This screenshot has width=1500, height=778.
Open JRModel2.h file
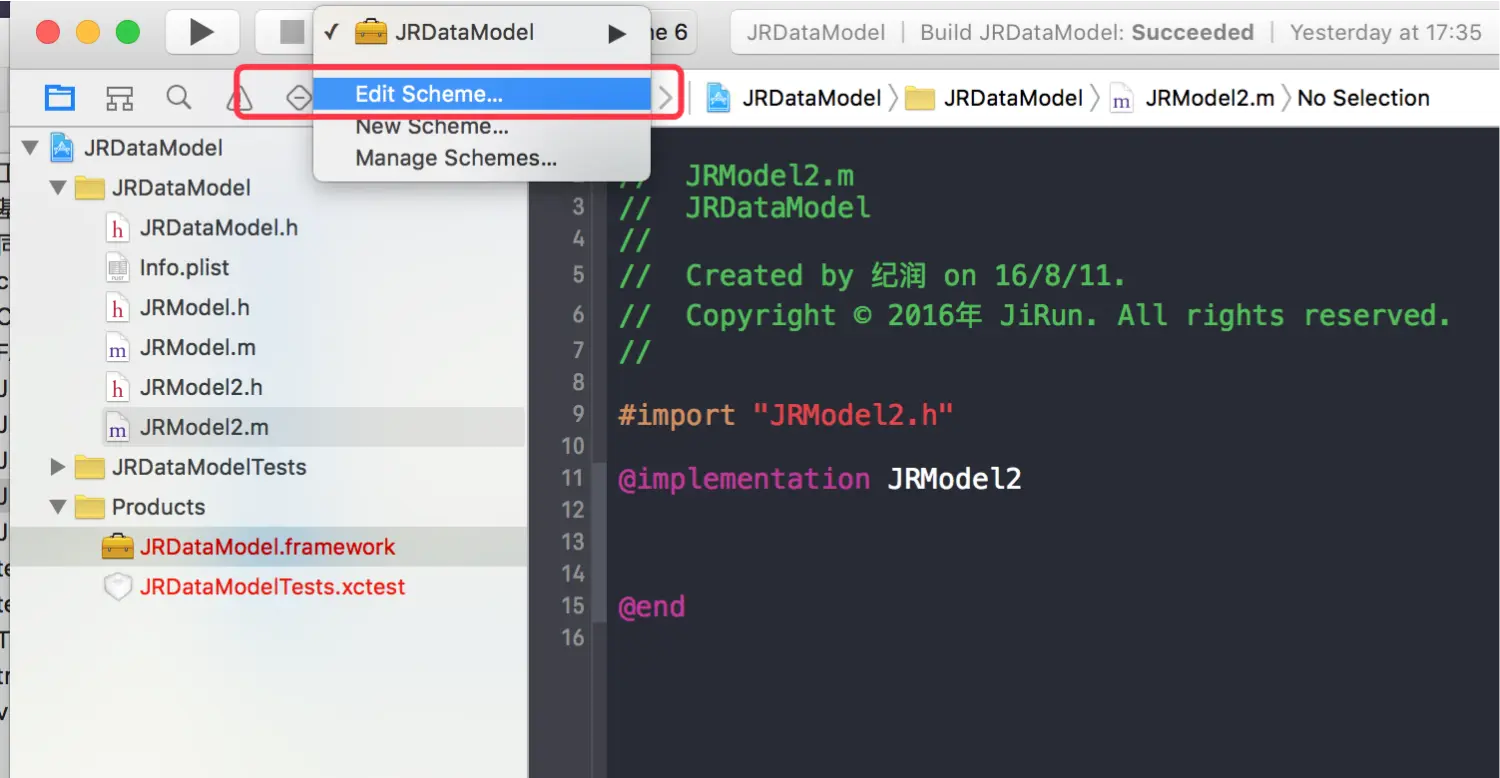pyautogui.click(x=201, y=388)
